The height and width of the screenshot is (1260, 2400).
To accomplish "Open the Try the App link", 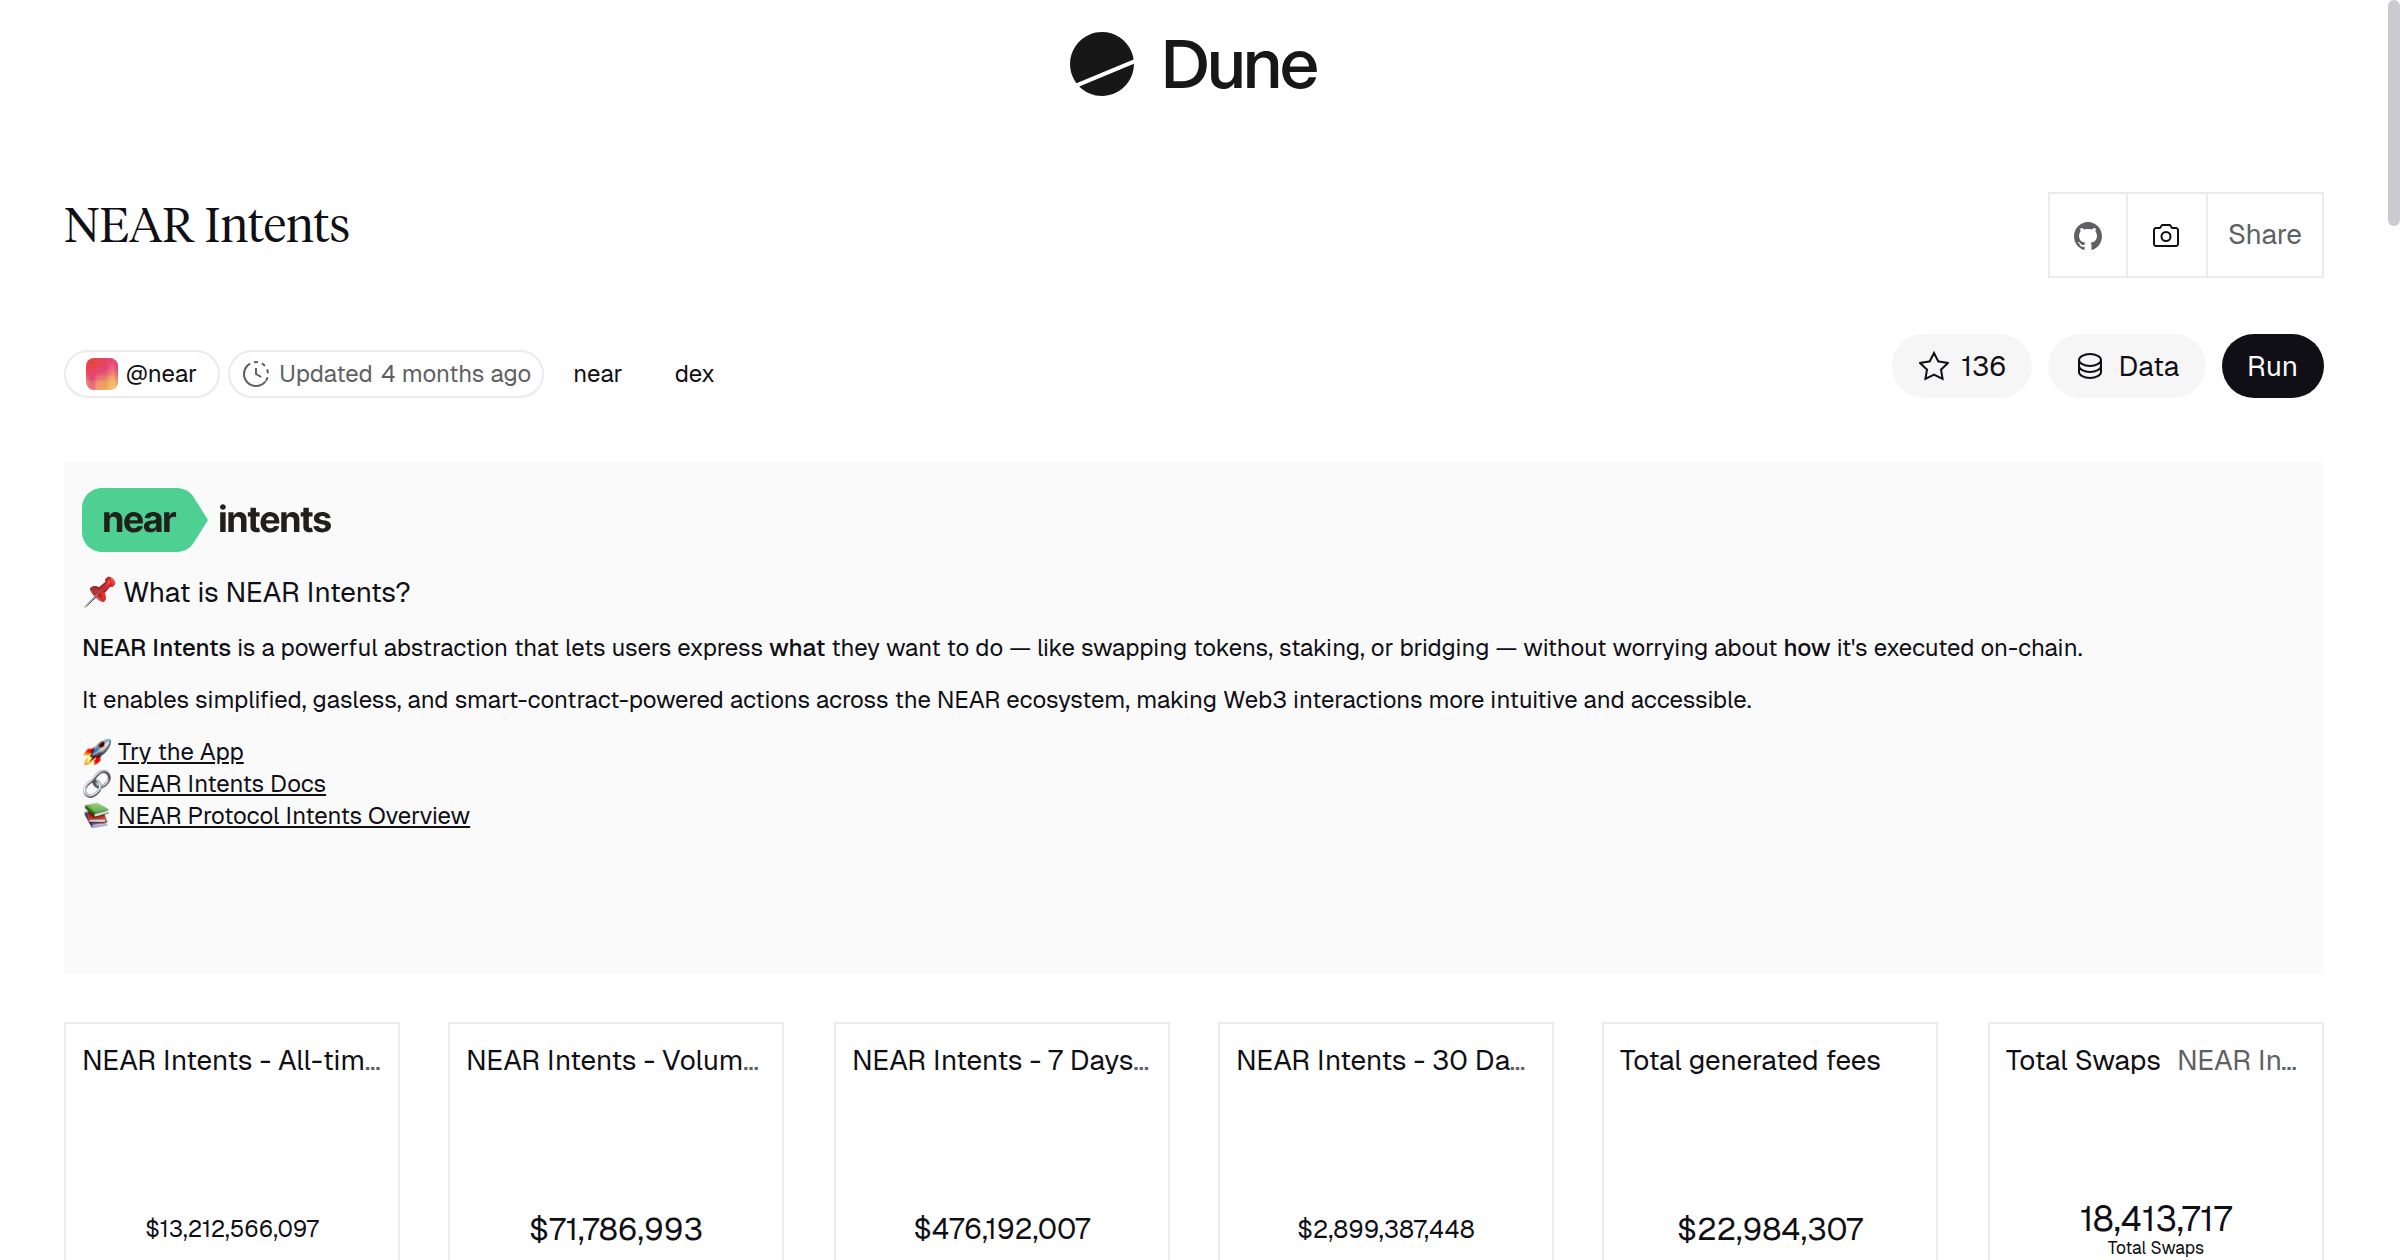I will (180, 752).
